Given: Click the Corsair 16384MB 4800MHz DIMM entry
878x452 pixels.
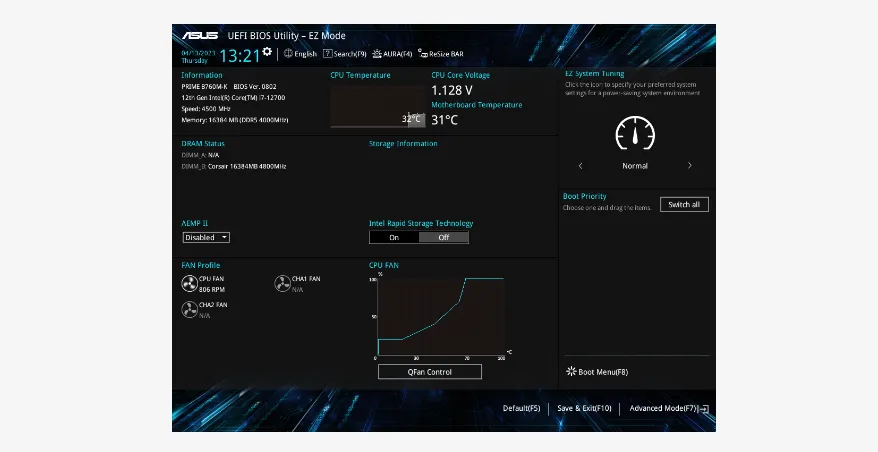Looking at the screenshot, I should coord(247,166).
